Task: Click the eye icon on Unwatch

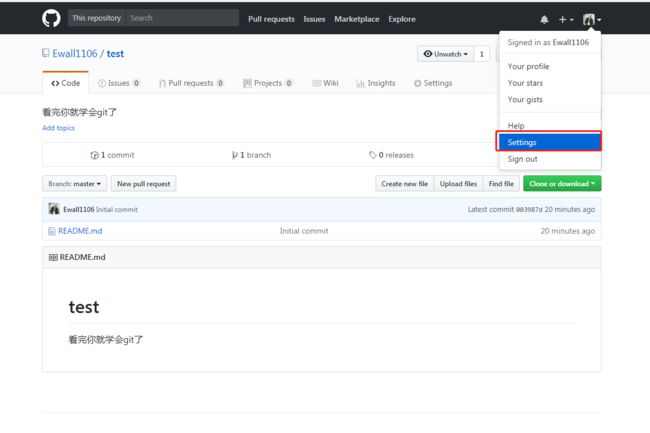Action: 428,54
